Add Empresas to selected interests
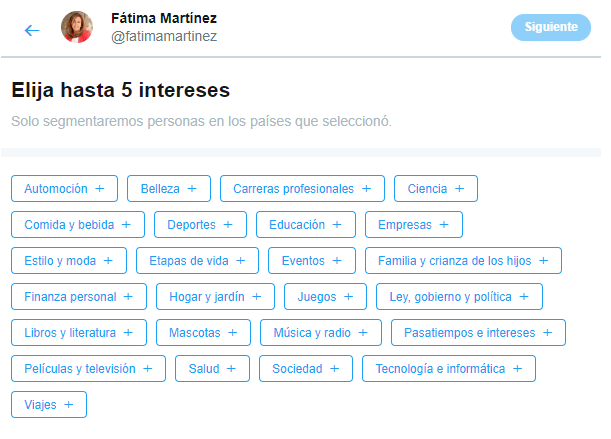611x439 pixels. point(413,224)
